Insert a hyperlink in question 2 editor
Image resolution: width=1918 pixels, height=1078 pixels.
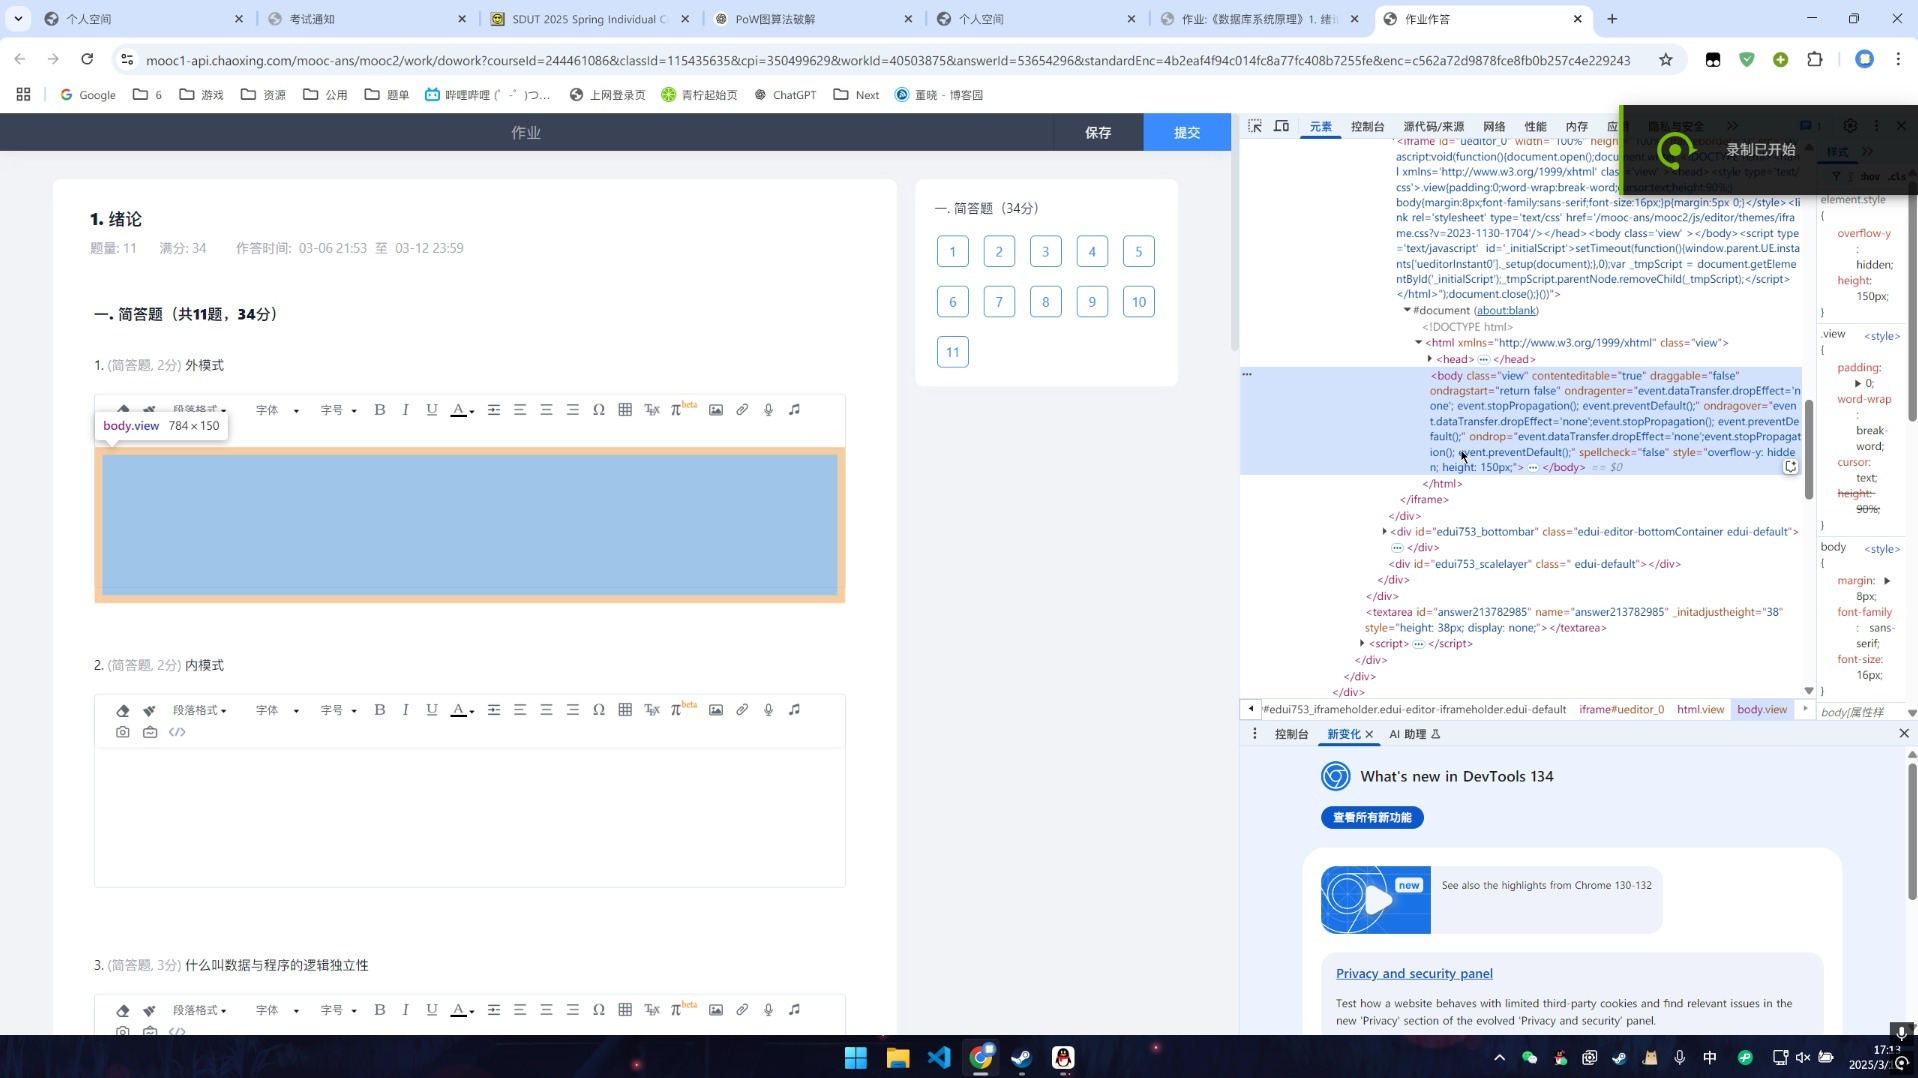tap(742, 710)
